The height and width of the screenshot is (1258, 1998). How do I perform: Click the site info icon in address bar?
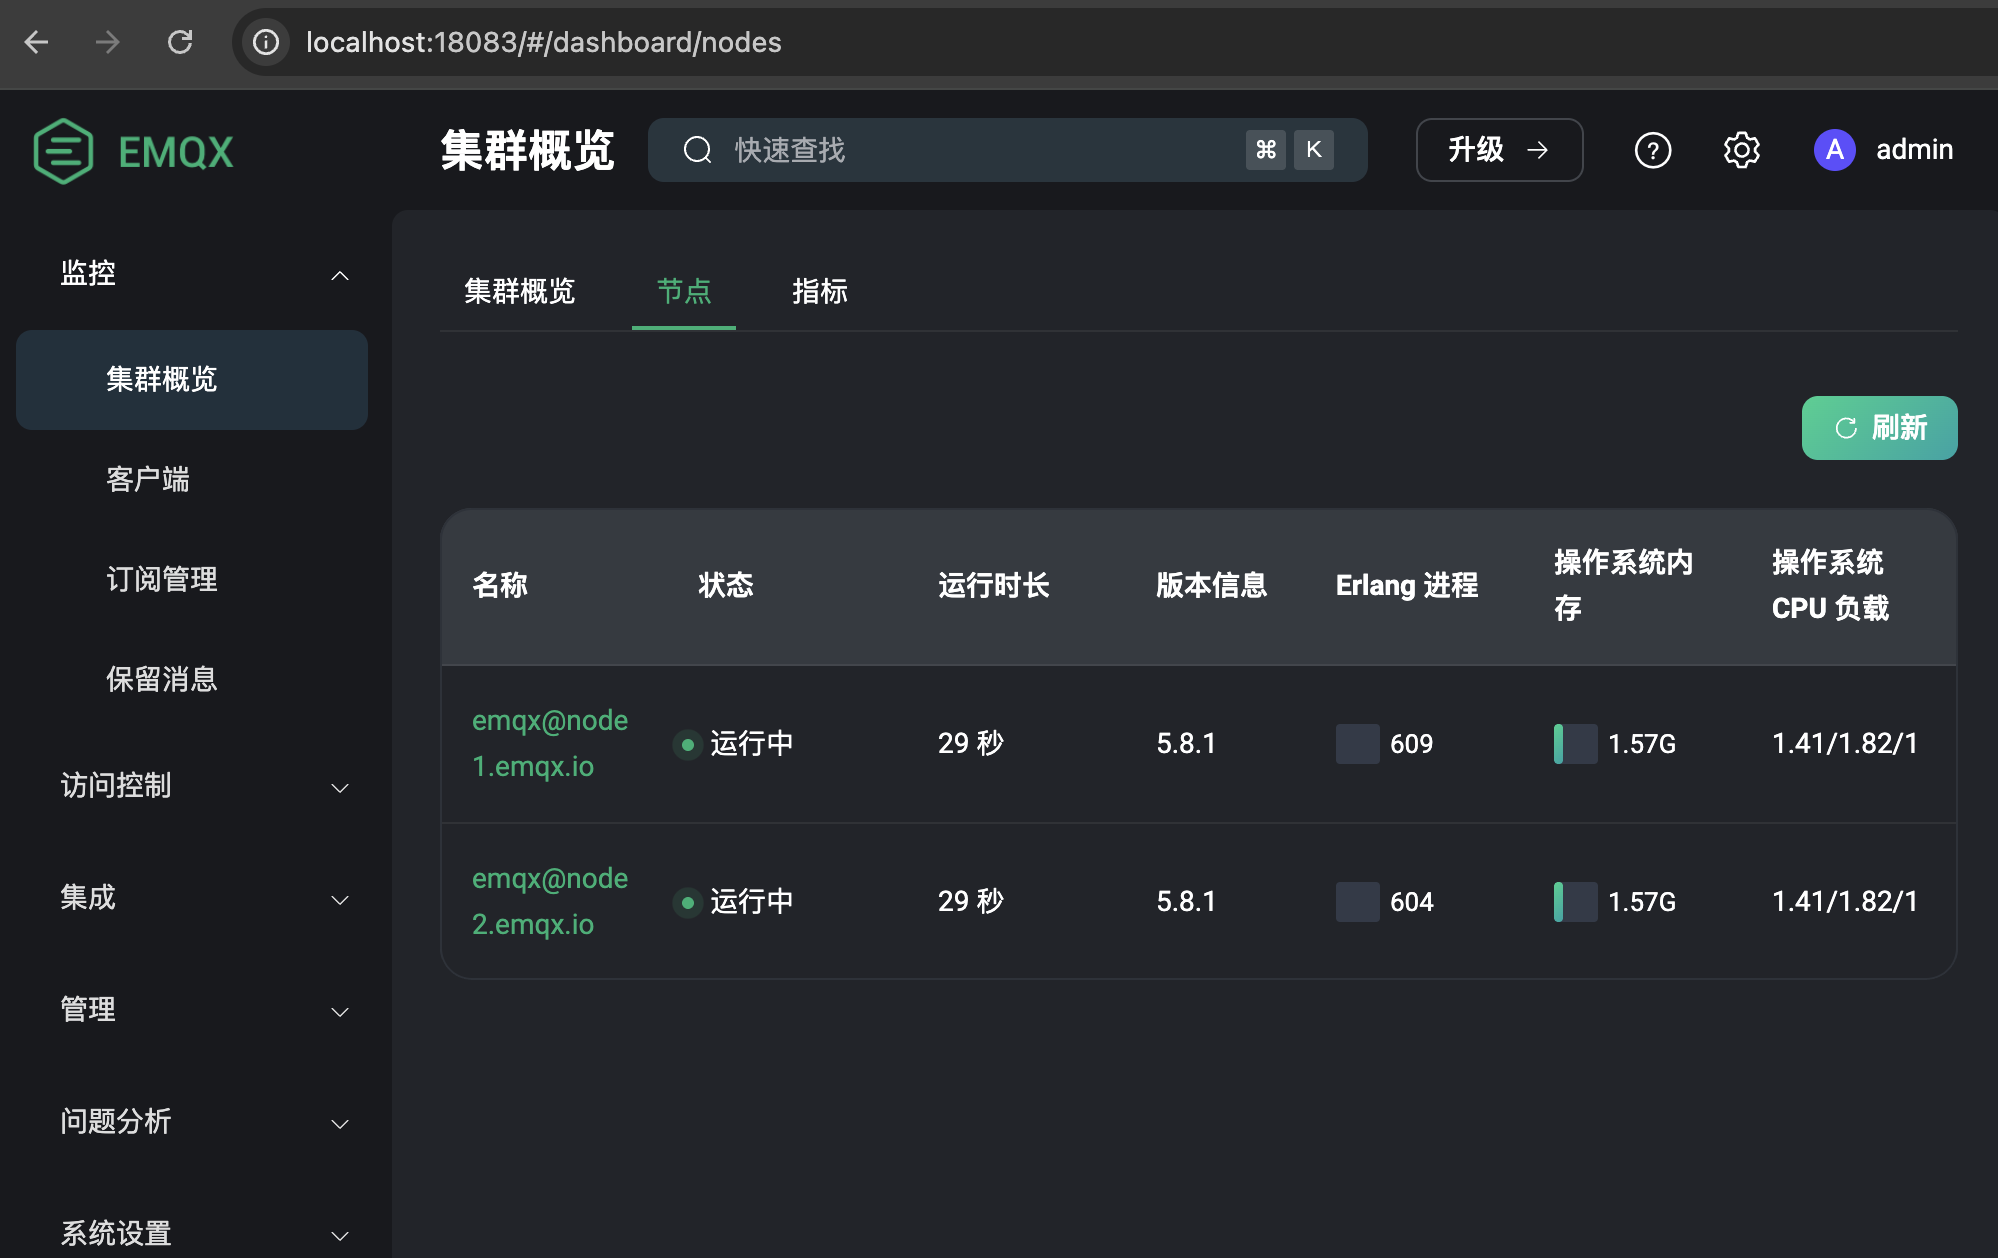tap(266, 42)
